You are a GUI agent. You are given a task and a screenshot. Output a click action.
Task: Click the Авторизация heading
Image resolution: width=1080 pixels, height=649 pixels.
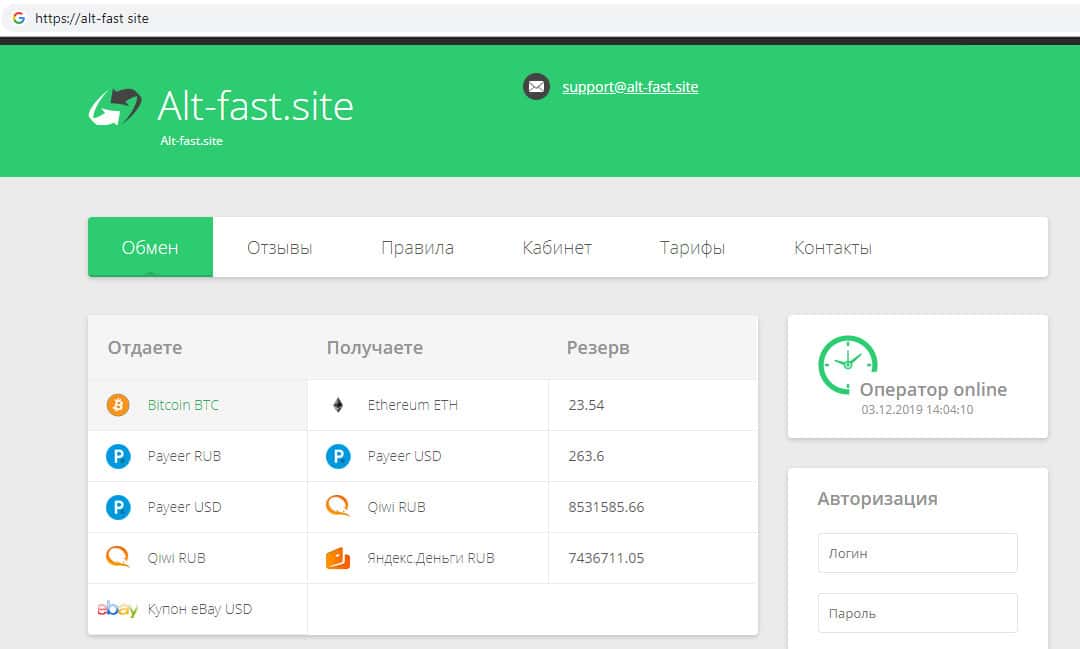click(878, 499)
